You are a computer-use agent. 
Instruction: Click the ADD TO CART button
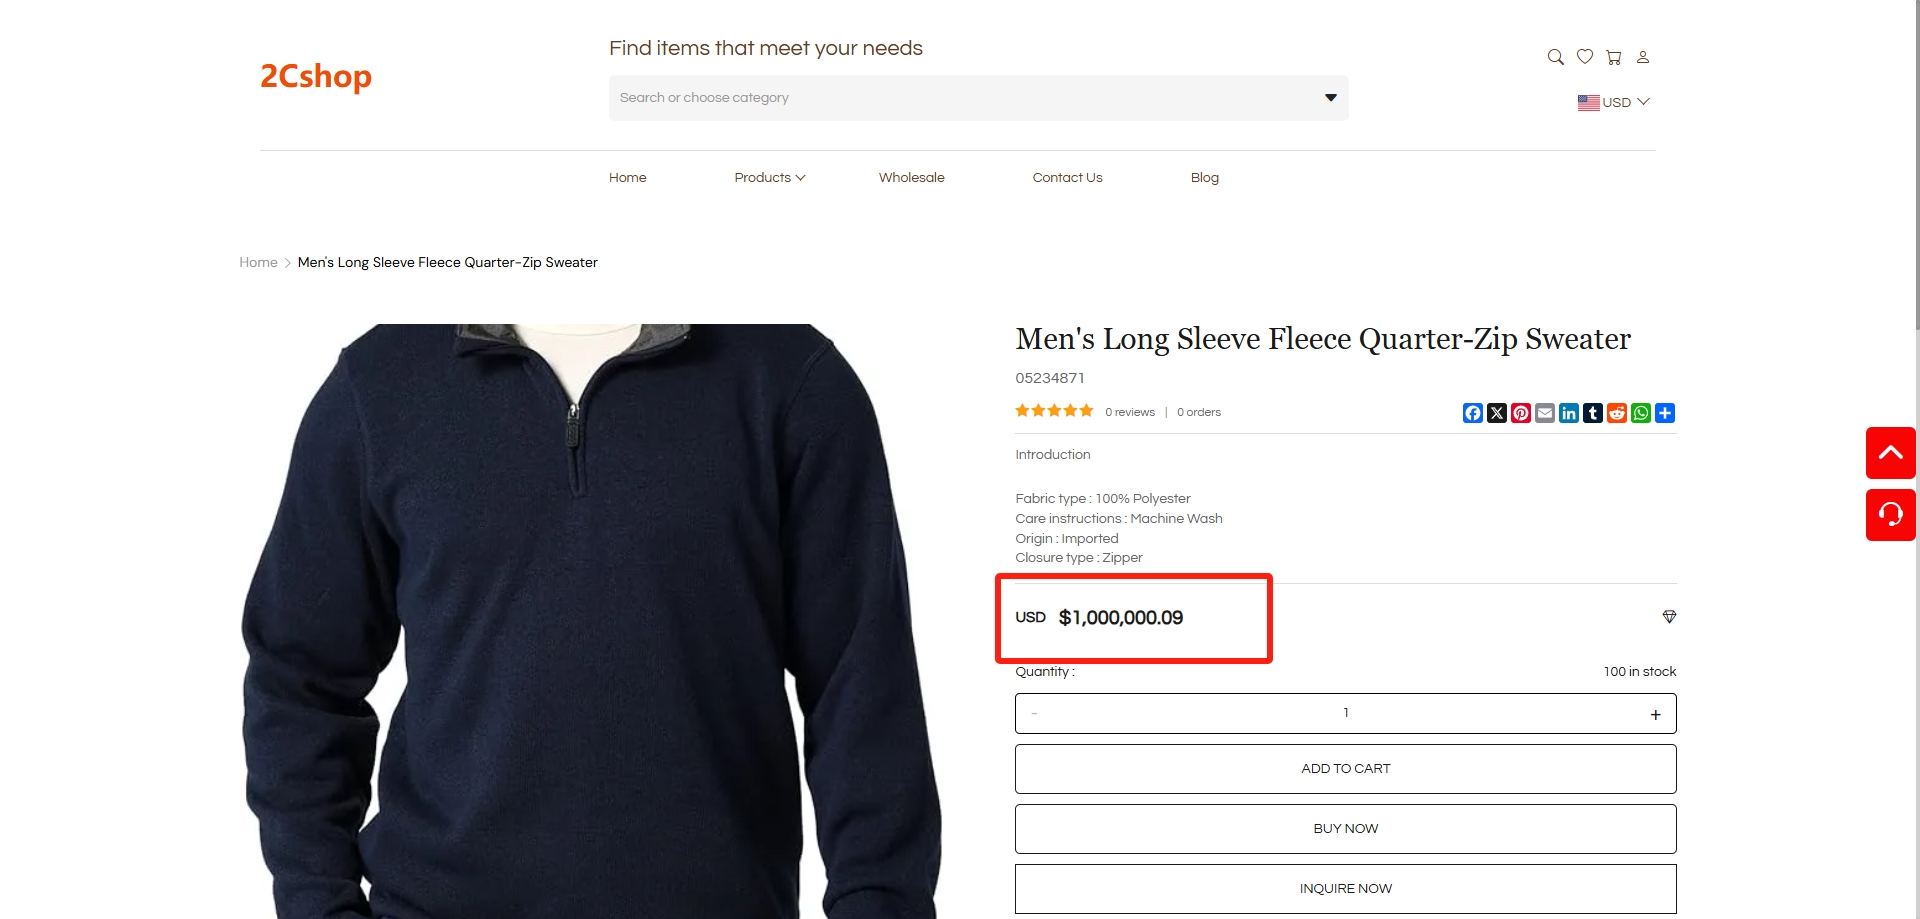coord(1346,769)
